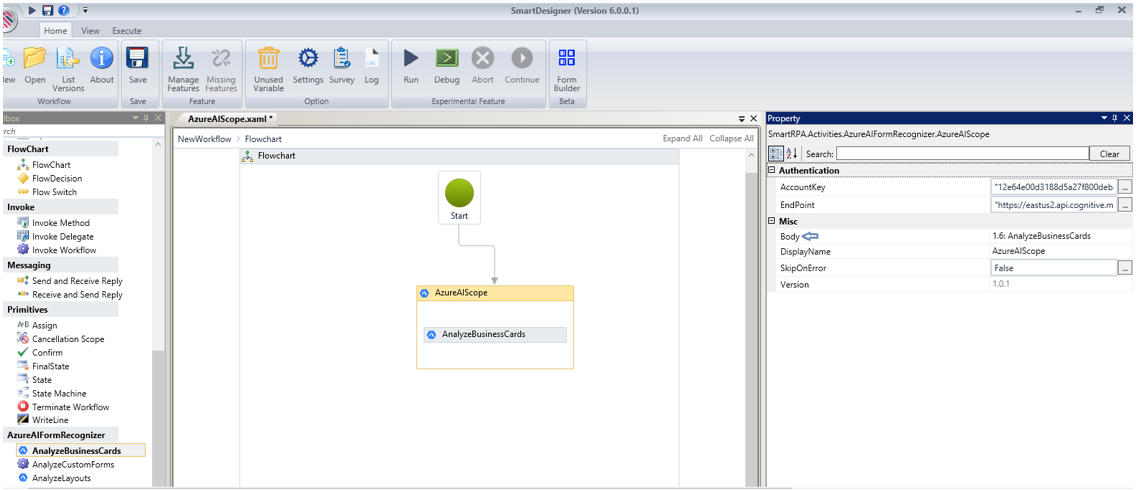Open the document tab list dropdown arrow

[x=742, y=118]
